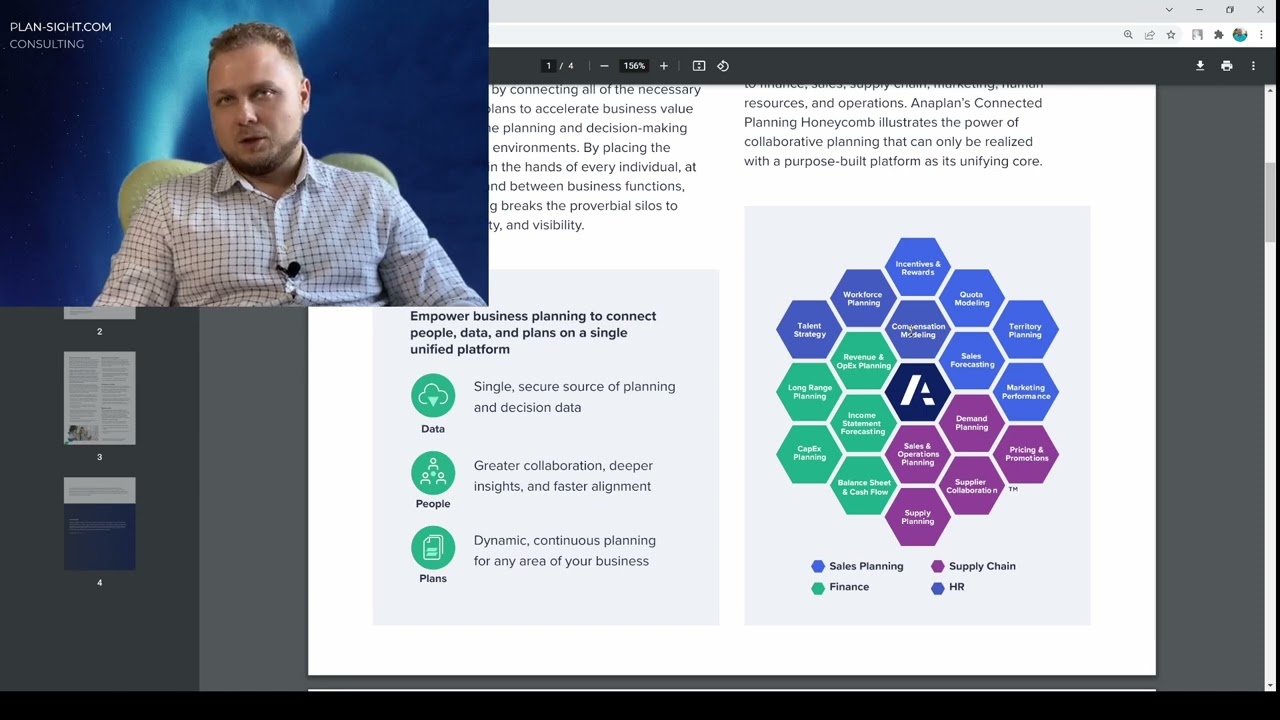Select the page 3 thumbnail

(x=100, y=398)
